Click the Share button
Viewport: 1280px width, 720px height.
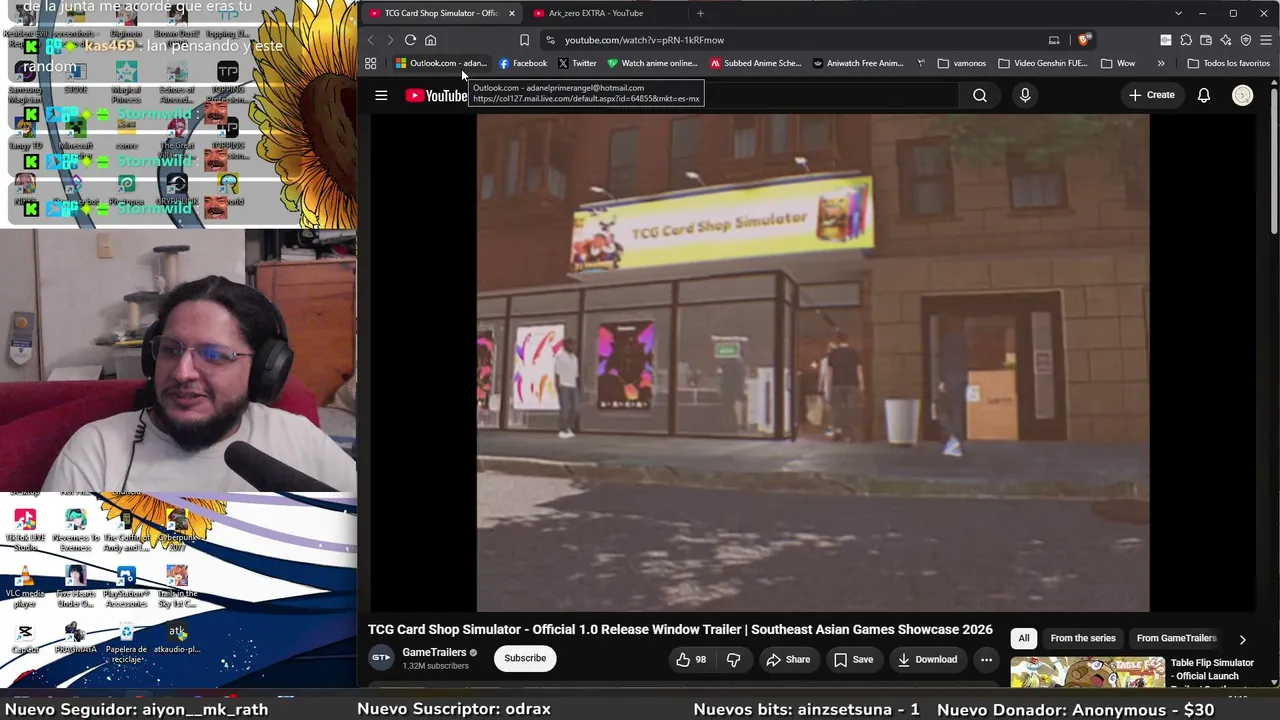[788, 659]
